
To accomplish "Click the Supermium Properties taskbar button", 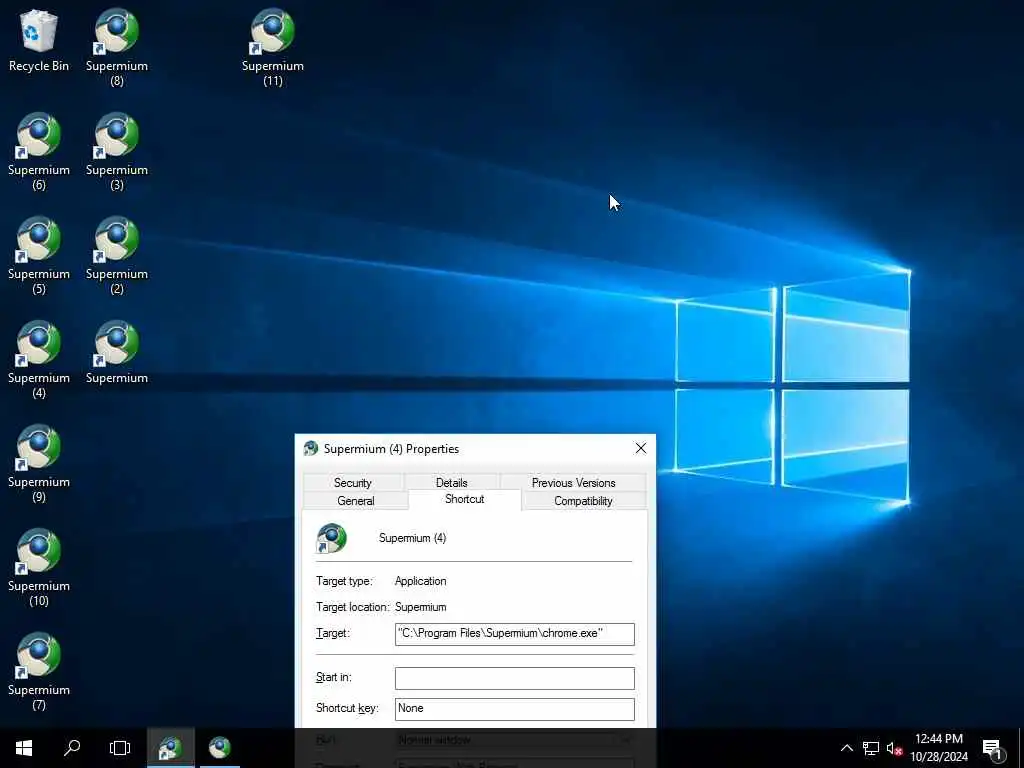I will click(170, 748).
